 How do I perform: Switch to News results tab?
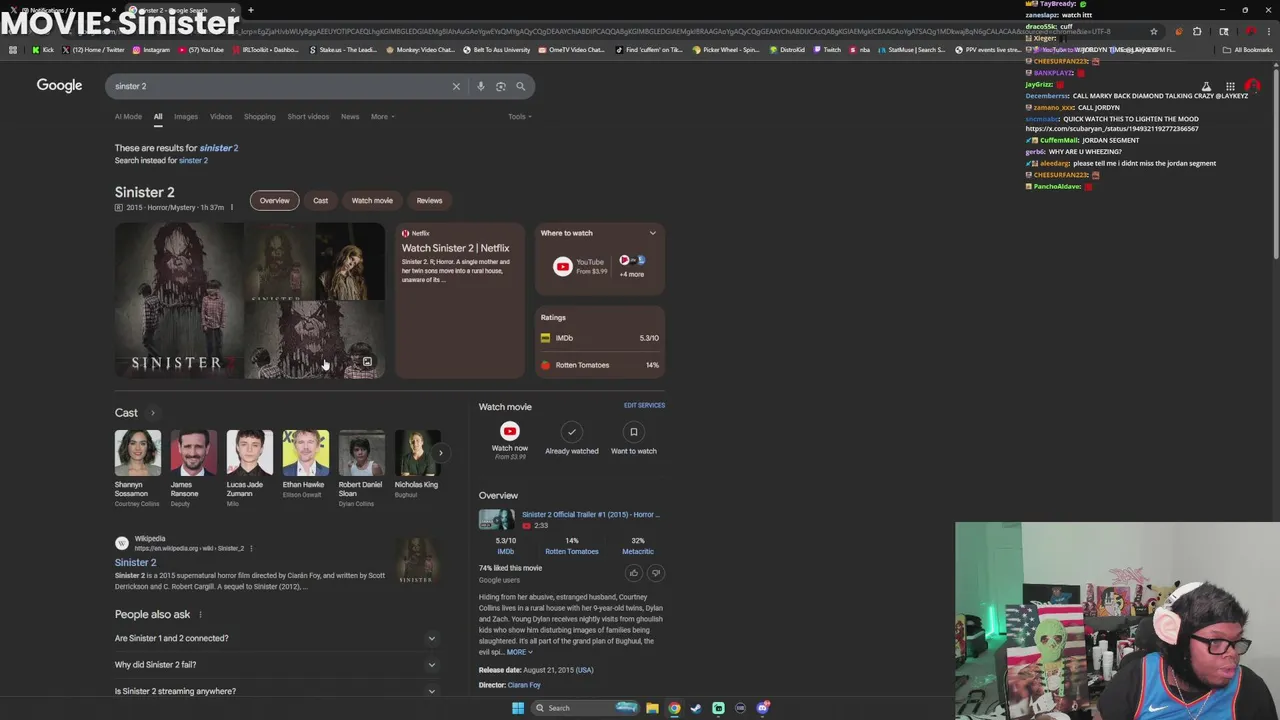pyautogui.click(x=350, y=117)
